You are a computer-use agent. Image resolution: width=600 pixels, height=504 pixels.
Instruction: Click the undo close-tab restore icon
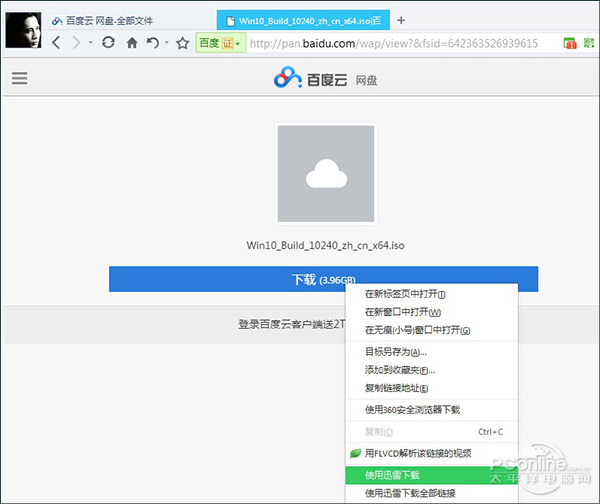point(153,42)
